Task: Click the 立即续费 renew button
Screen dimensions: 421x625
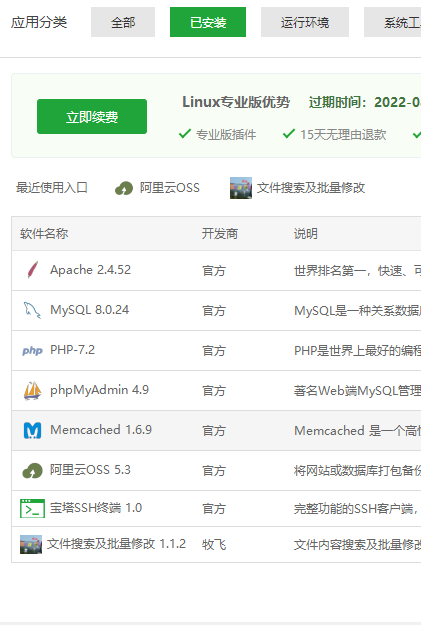Action: click(x=92, y=116)
